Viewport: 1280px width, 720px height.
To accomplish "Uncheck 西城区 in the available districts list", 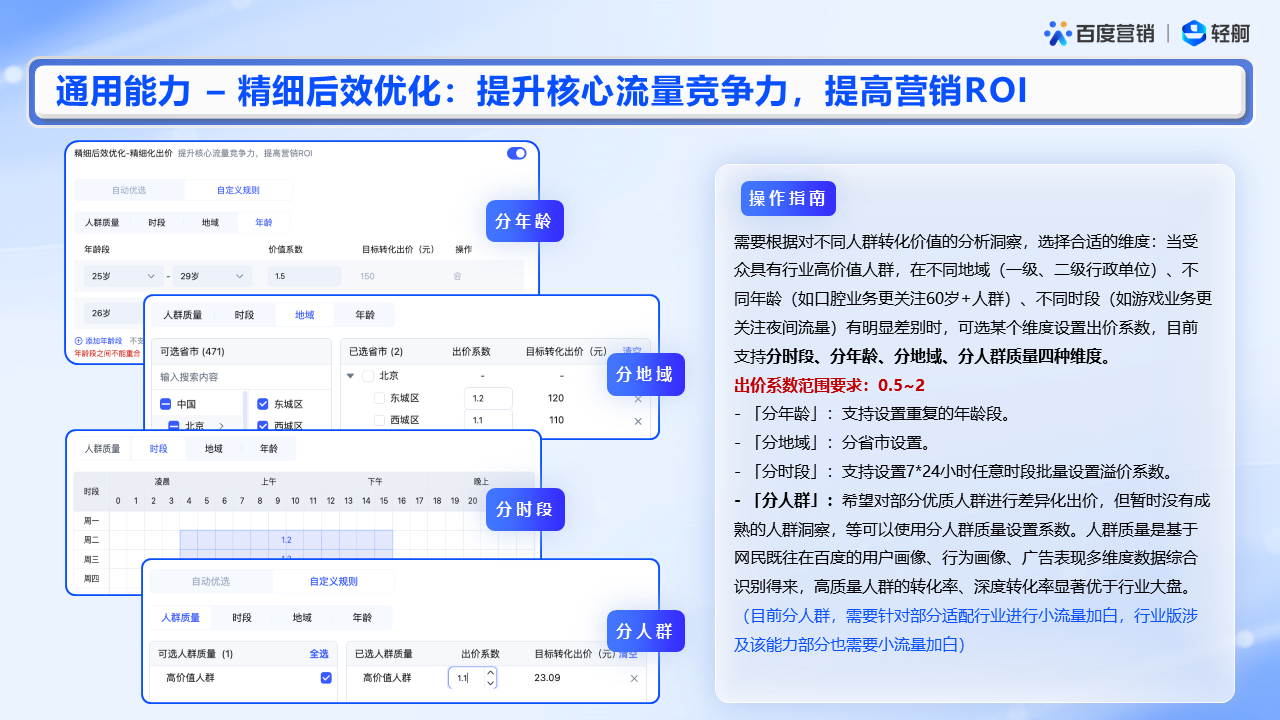I will coord(263,425).
